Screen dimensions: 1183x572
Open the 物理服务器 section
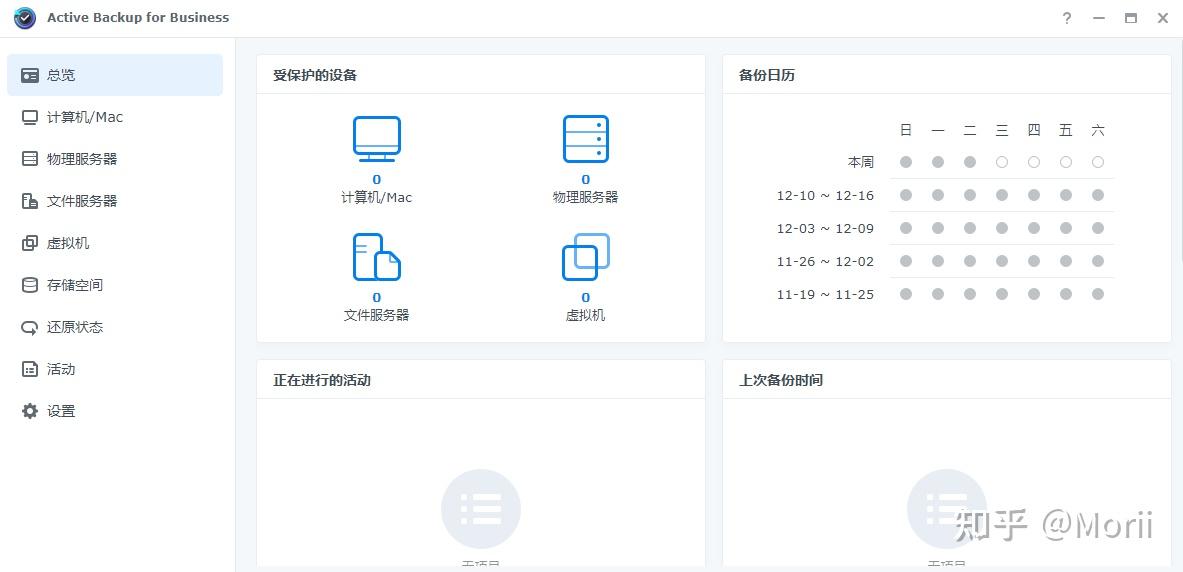[x=115, y=159]
